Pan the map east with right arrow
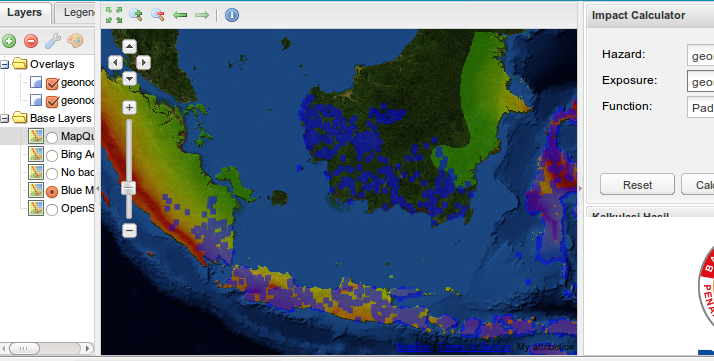 click(143, 62)
